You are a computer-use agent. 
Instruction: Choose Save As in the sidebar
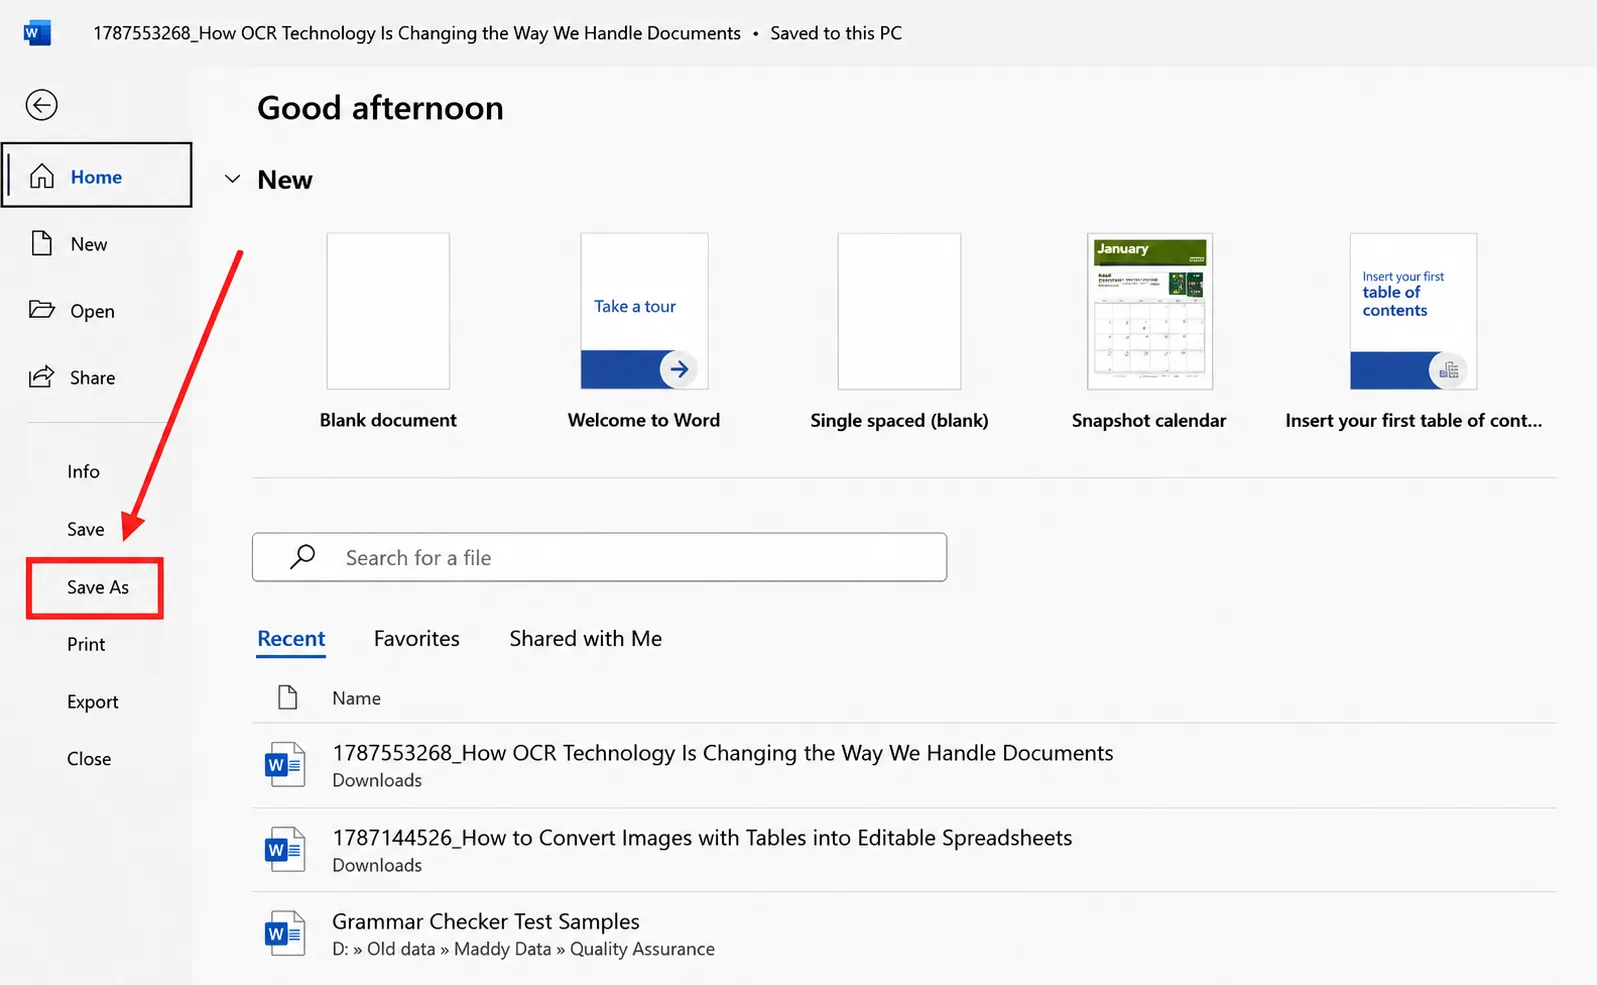(98, 587)
